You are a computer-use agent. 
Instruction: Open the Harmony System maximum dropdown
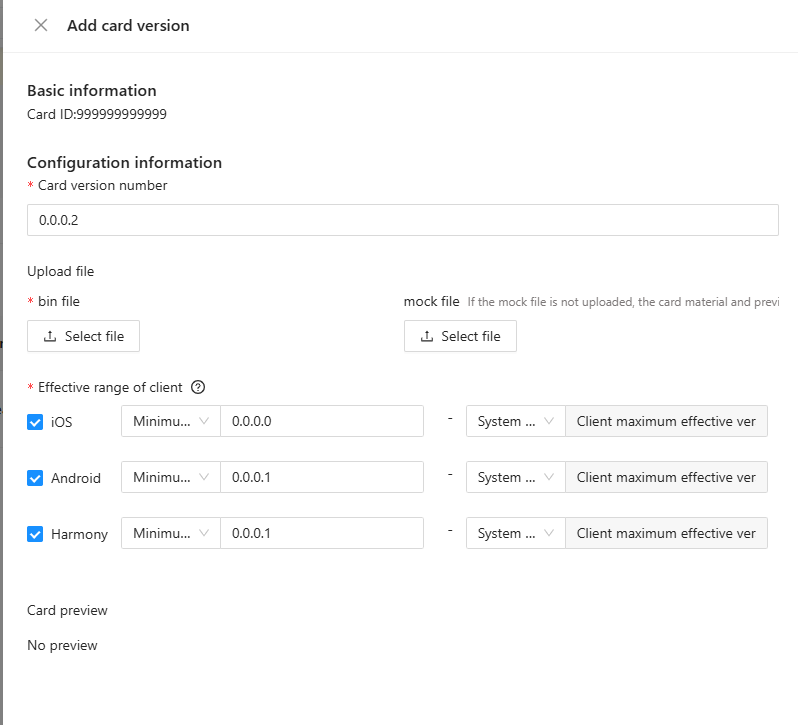point(515,533)
